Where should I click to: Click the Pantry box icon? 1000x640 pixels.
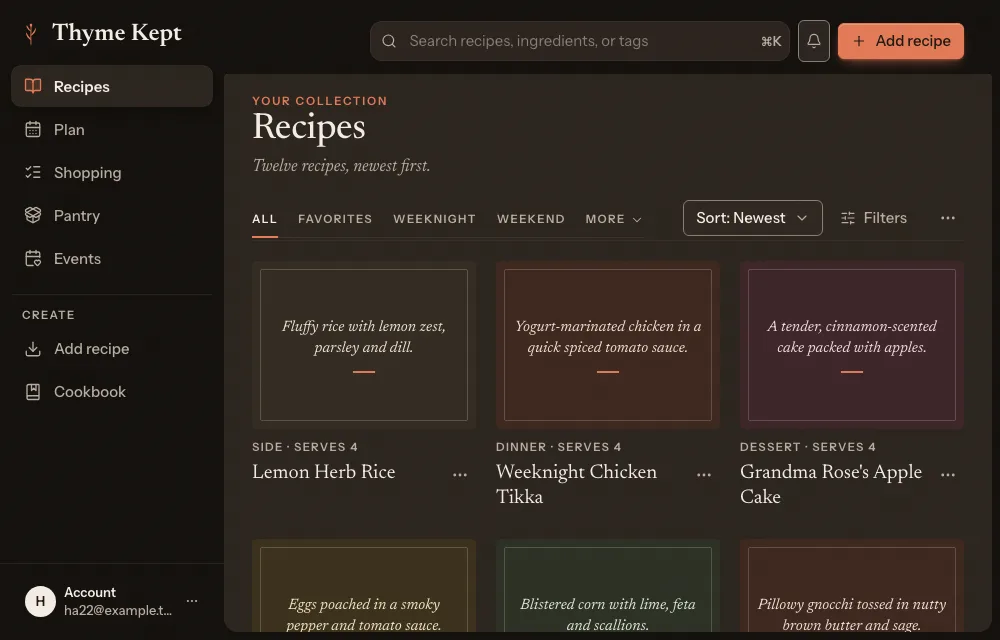tap(33, 215)
